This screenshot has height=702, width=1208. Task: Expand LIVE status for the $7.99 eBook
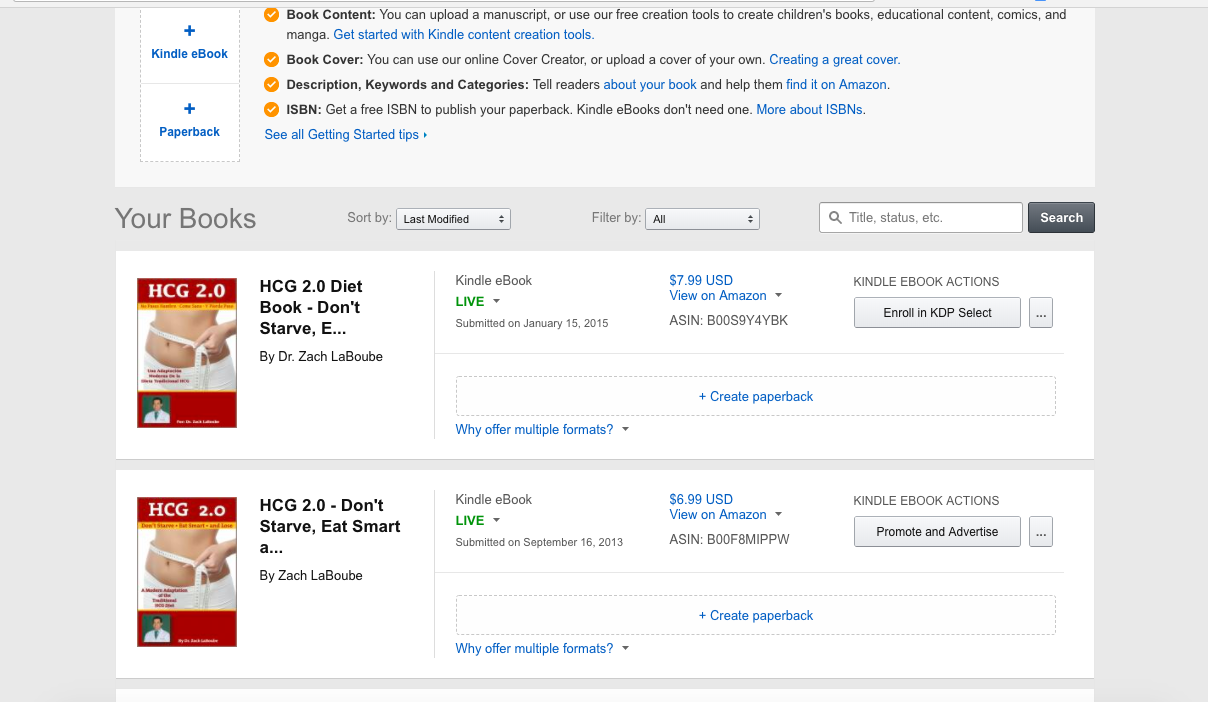pyautogui.click(x=478, y=301)
